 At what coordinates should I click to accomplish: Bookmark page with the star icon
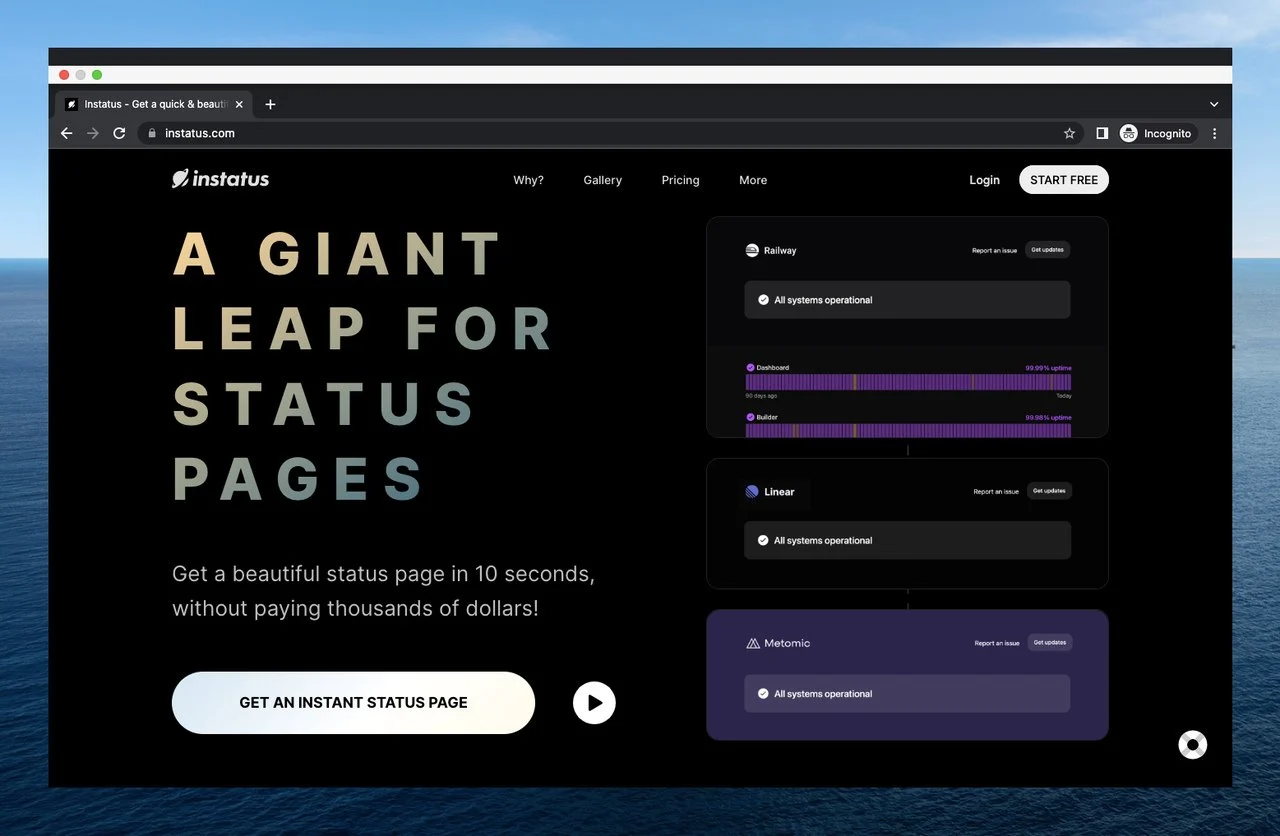[1069, 133]
